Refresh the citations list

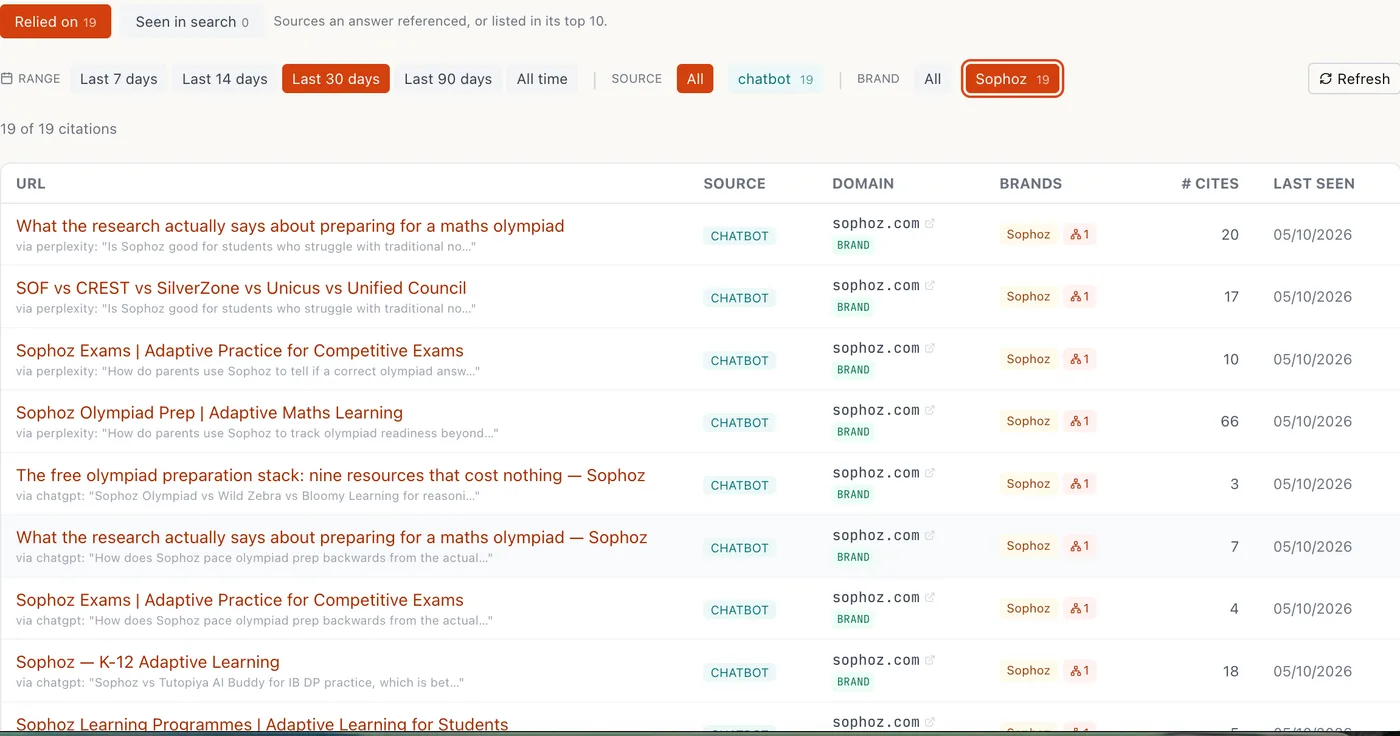[x=1354, y=79]
